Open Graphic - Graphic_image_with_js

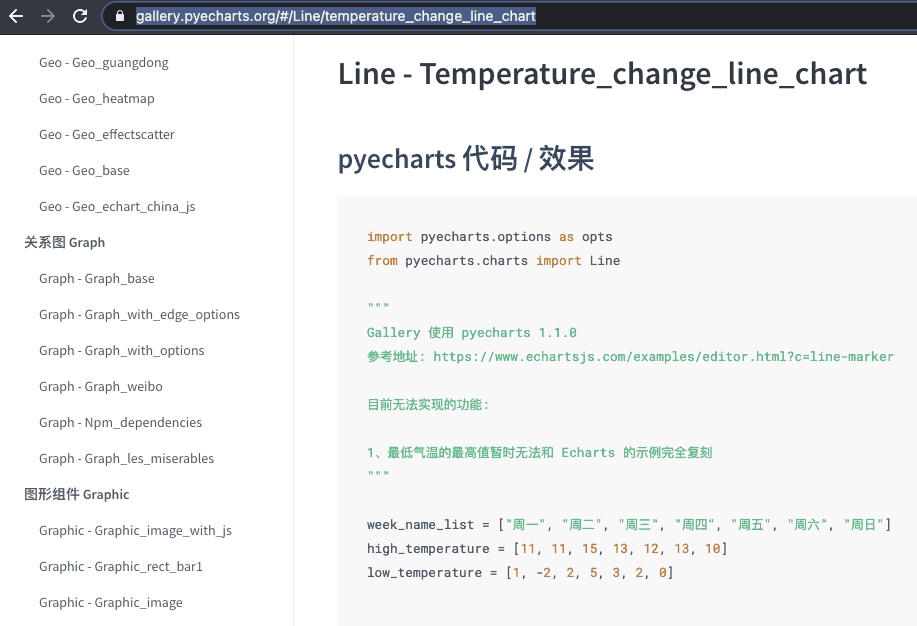coord(135,531)
